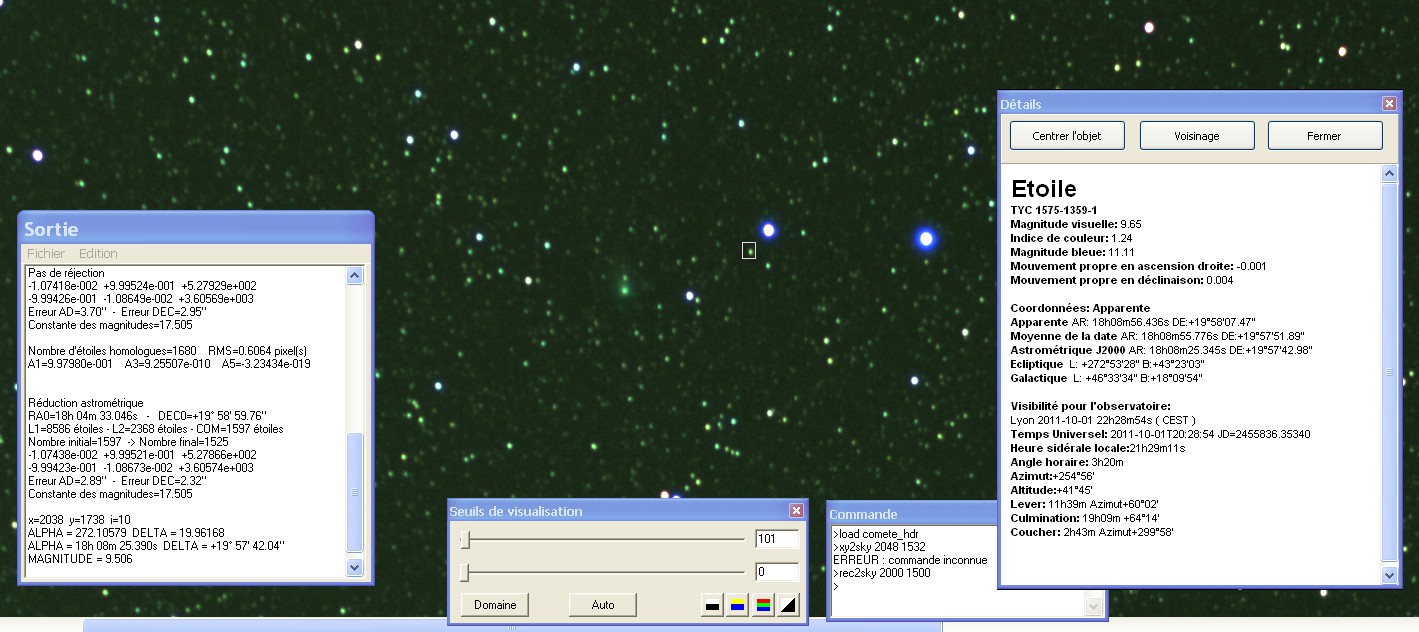The image size is (1419, 632).
Task: Click the Commande window scroll down arrow
Action: point(1092,606)
